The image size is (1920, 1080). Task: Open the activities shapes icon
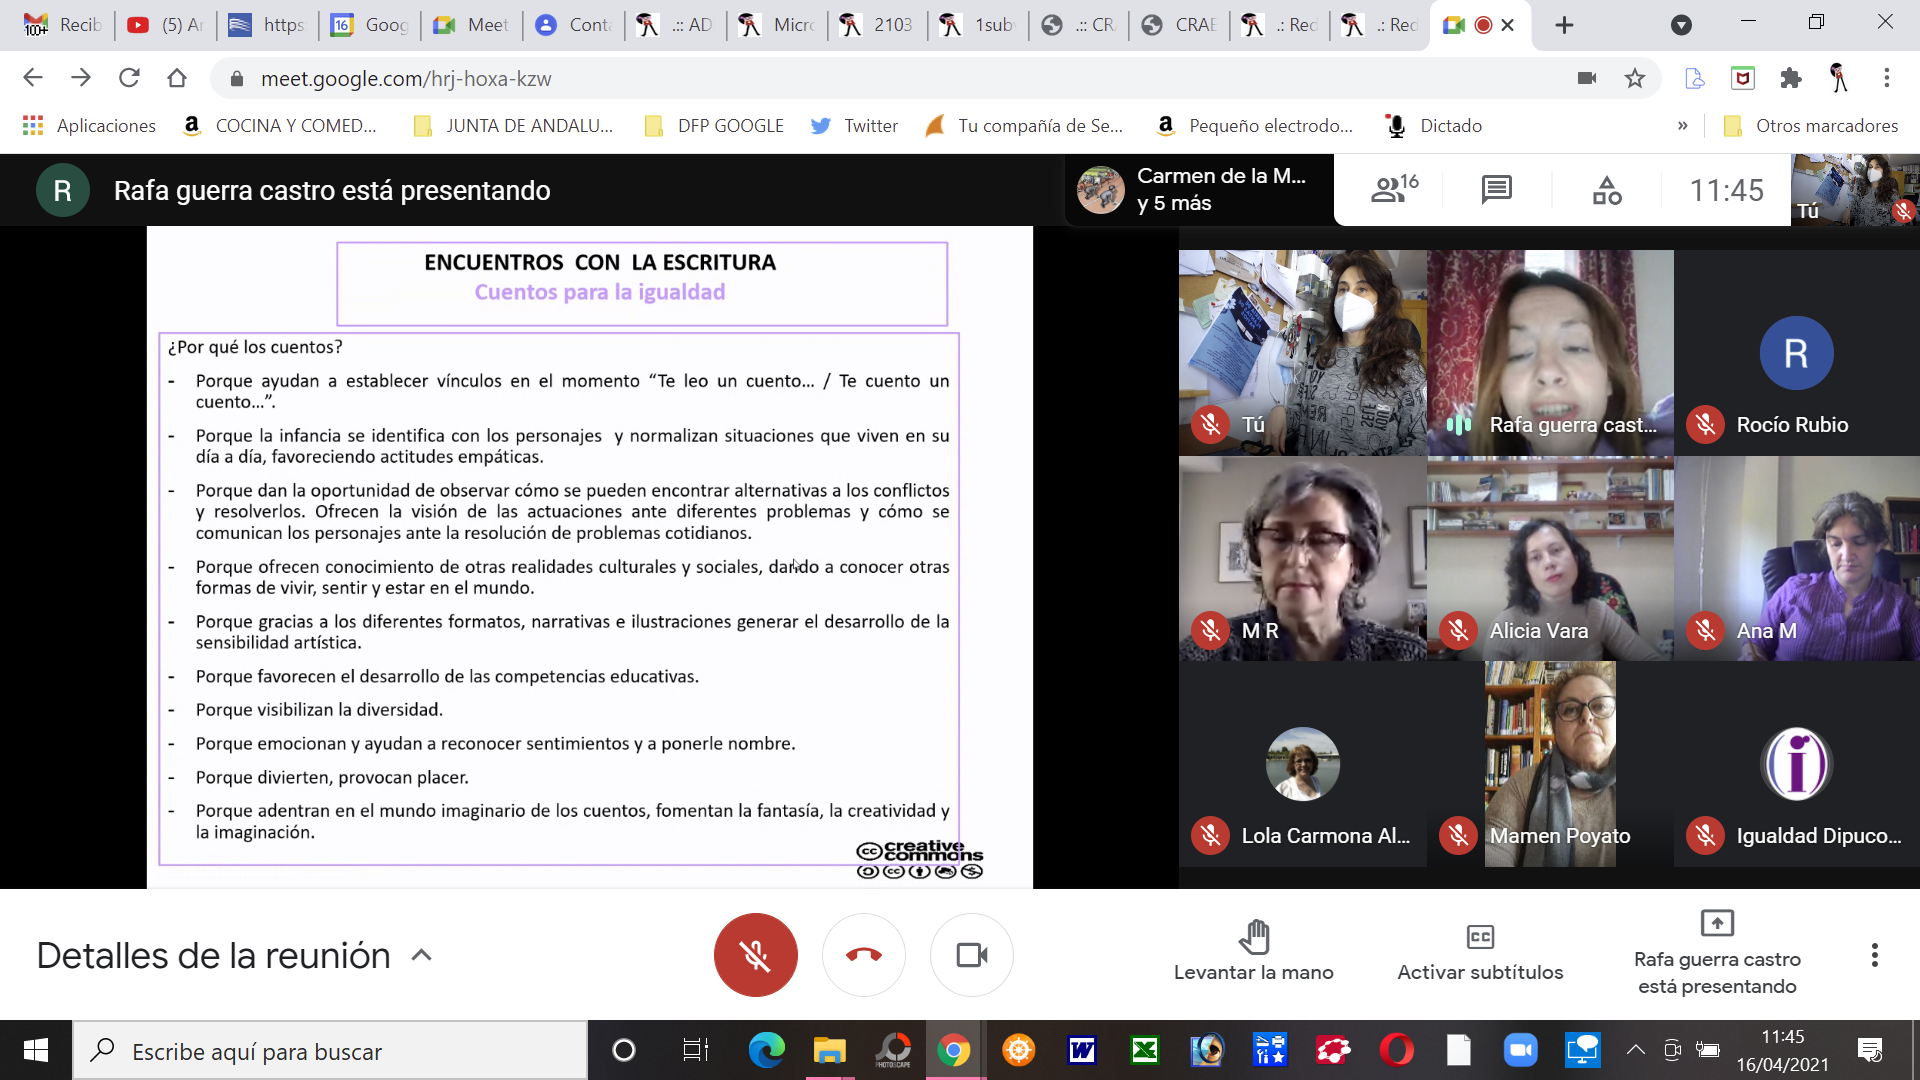pyautogui.click(x=1607, y=189)
